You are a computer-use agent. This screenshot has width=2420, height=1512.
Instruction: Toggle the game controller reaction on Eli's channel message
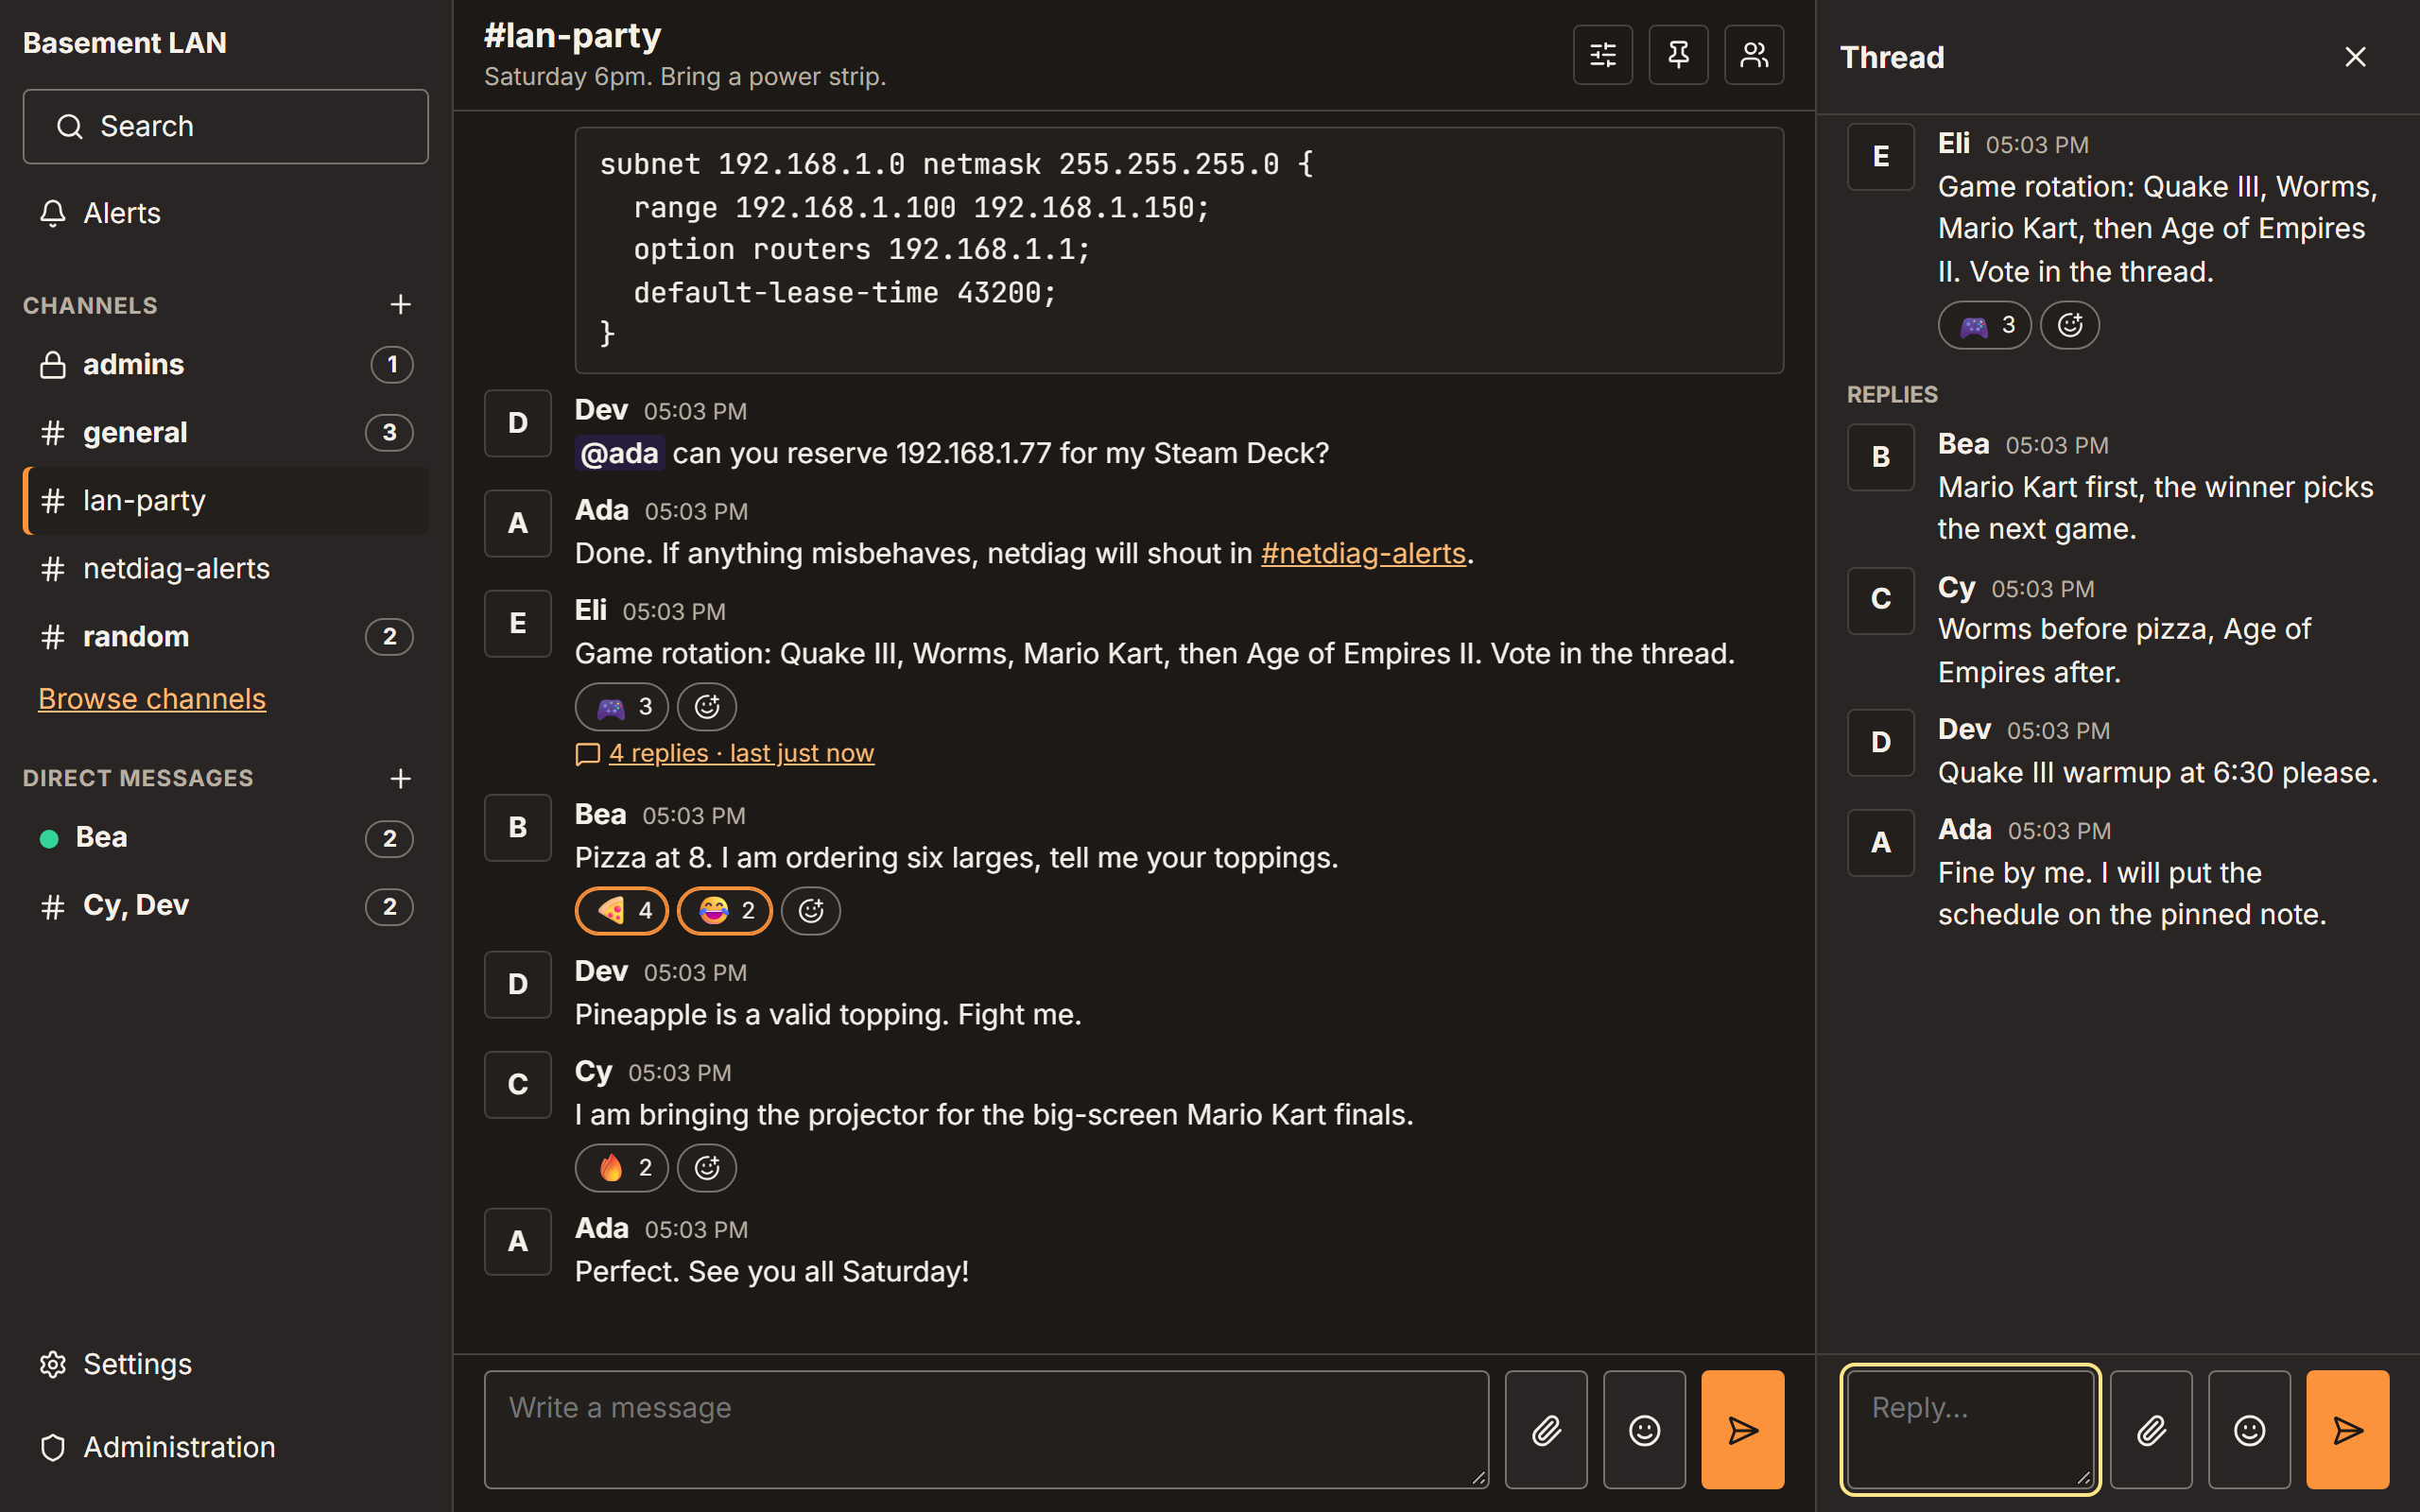622,707
